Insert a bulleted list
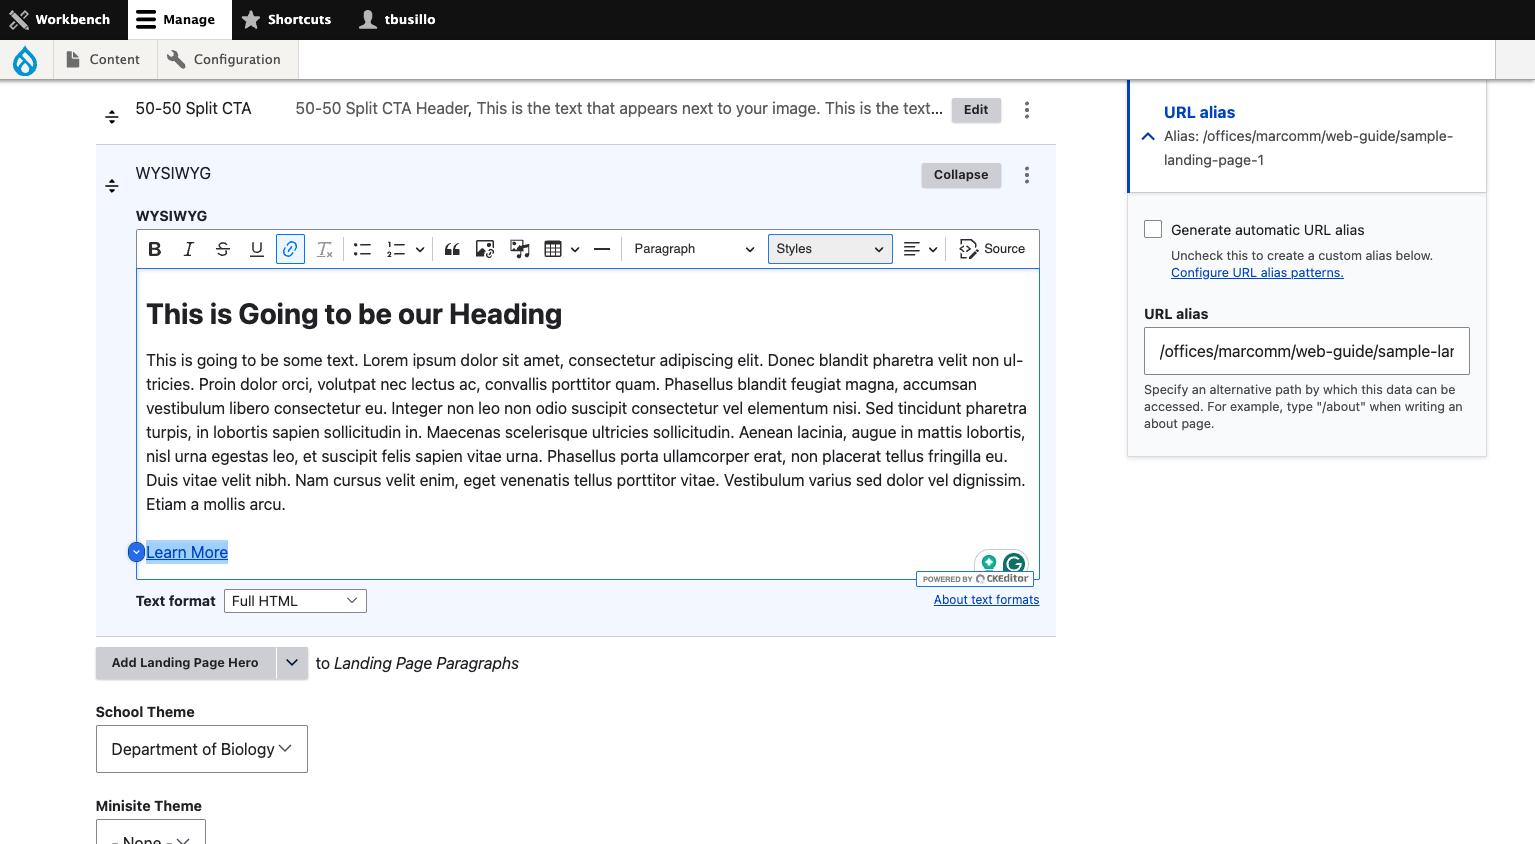Screen dimensions: 1535x844 (x=362, y=249)
